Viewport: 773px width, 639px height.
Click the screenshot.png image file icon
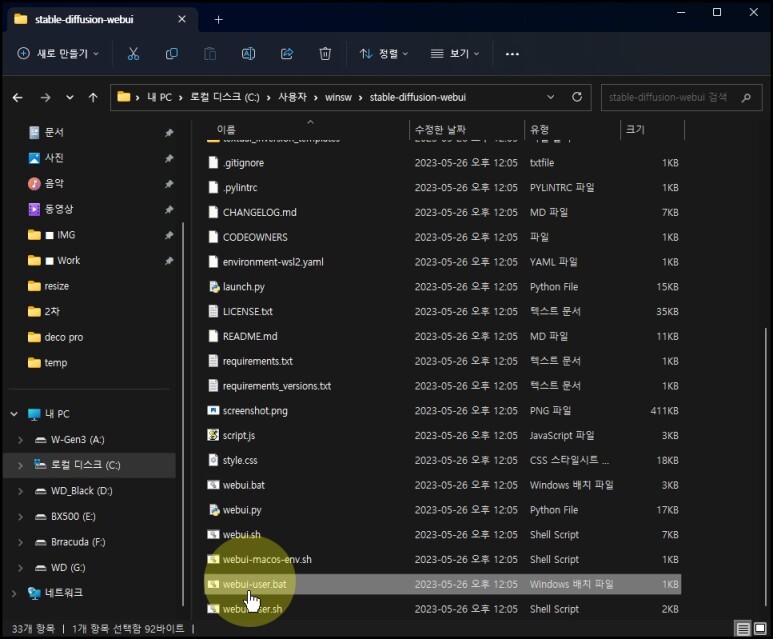coord(213,410)
